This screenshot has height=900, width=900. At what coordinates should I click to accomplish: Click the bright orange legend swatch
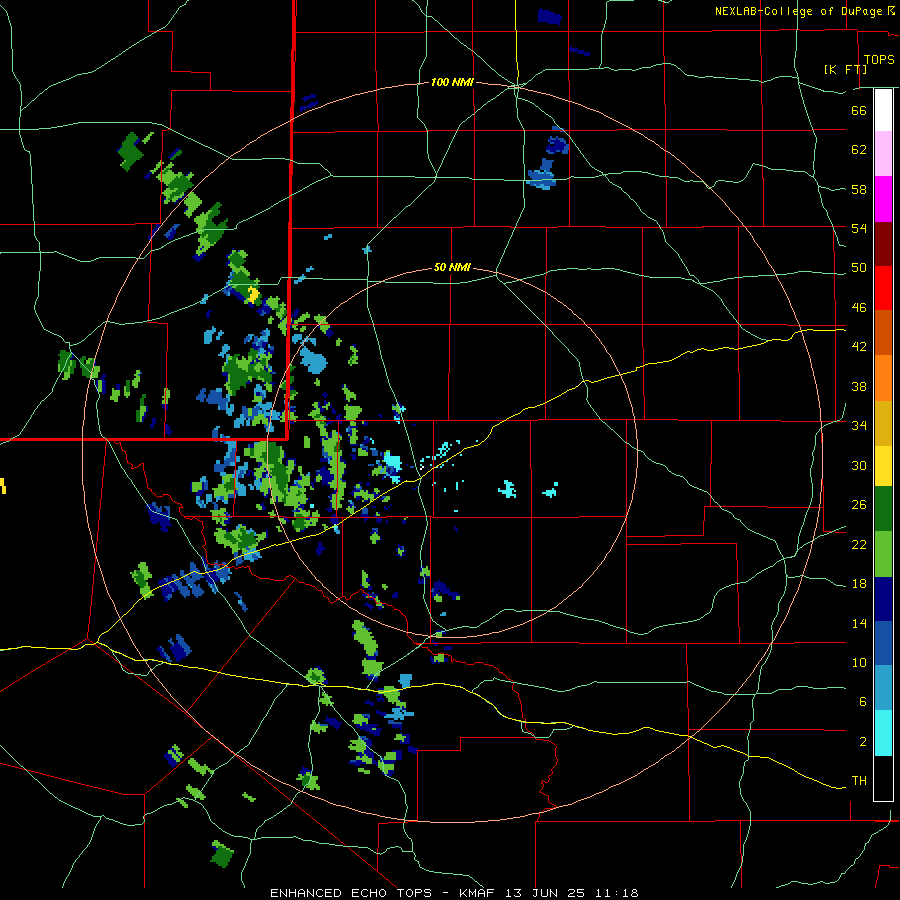click(x=883, y=378)
